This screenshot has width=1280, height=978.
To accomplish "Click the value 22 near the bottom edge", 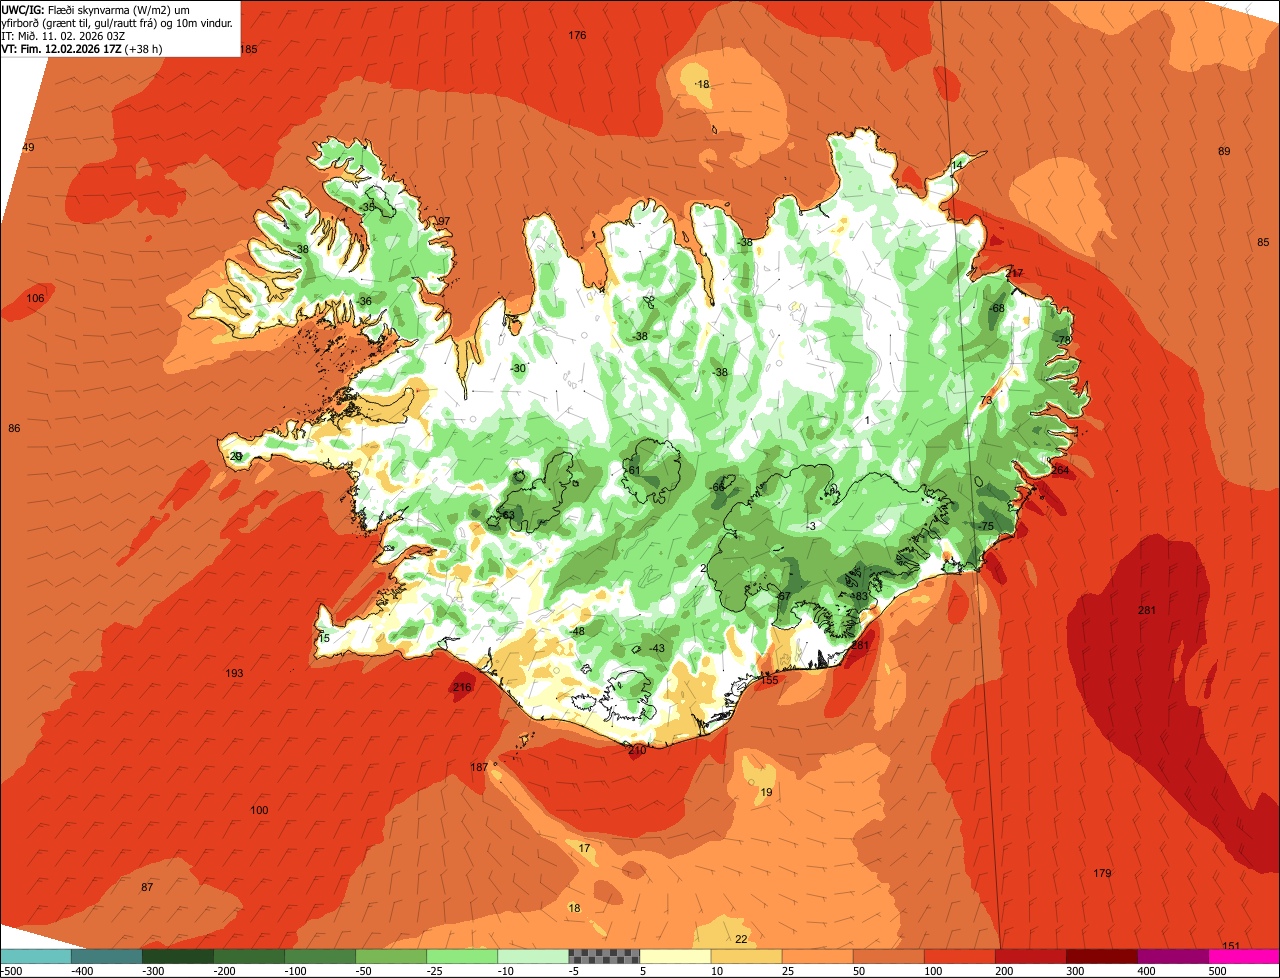I will click(x=741, y=938).
